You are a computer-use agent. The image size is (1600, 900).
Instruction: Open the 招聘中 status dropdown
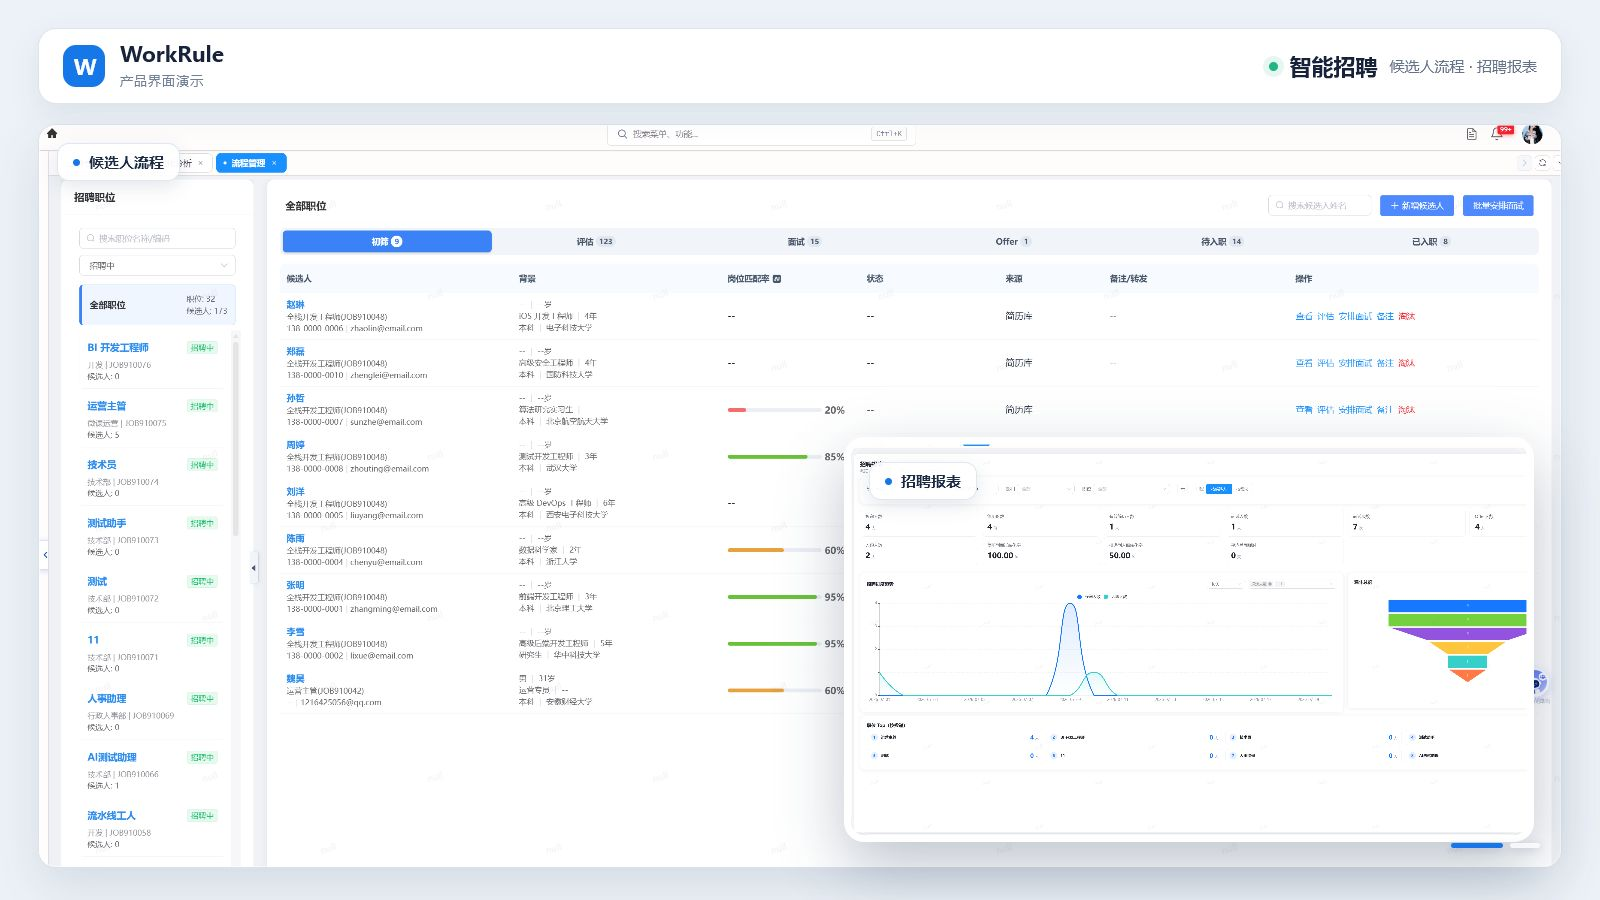[157, 265]
